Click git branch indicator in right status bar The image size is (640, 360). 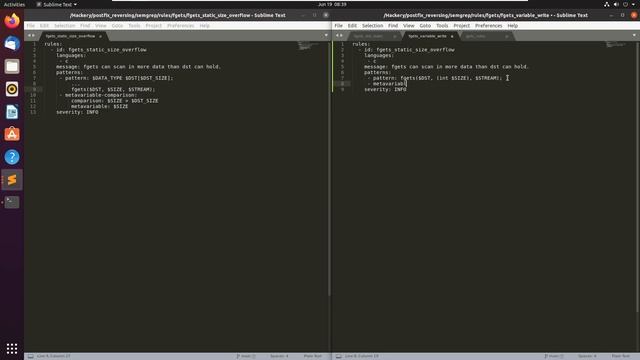click(554, 356)
